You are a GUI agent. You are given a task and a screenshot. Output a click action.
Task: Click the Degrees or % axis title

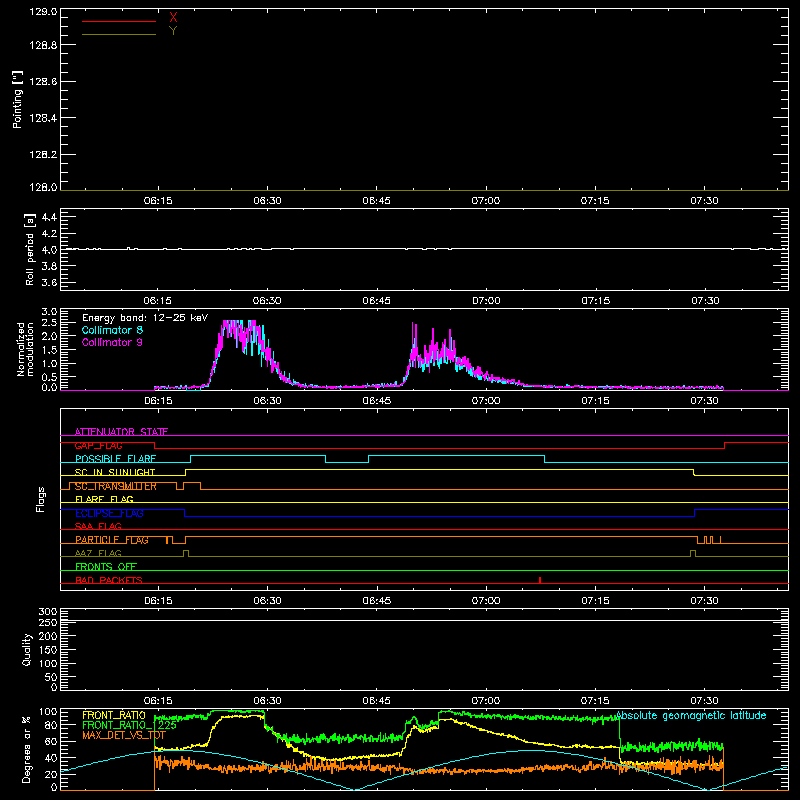[27, 749]
